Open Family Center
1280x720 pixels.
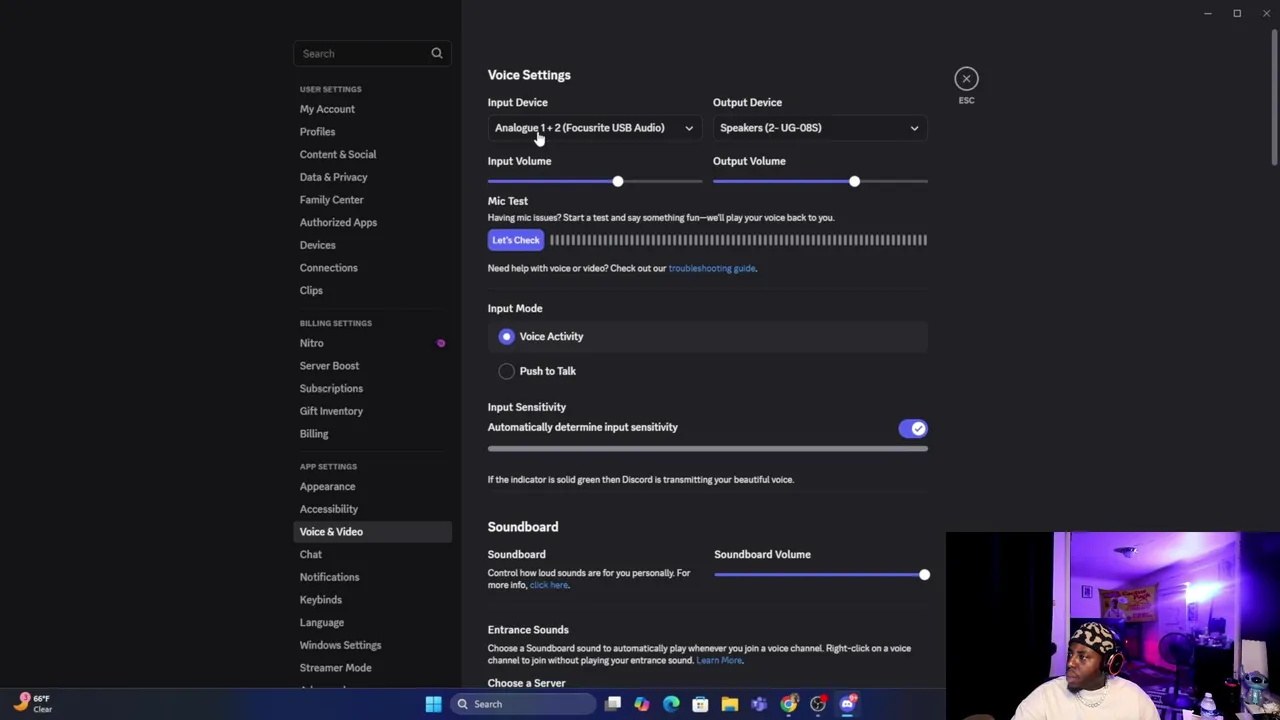point(331,200)
